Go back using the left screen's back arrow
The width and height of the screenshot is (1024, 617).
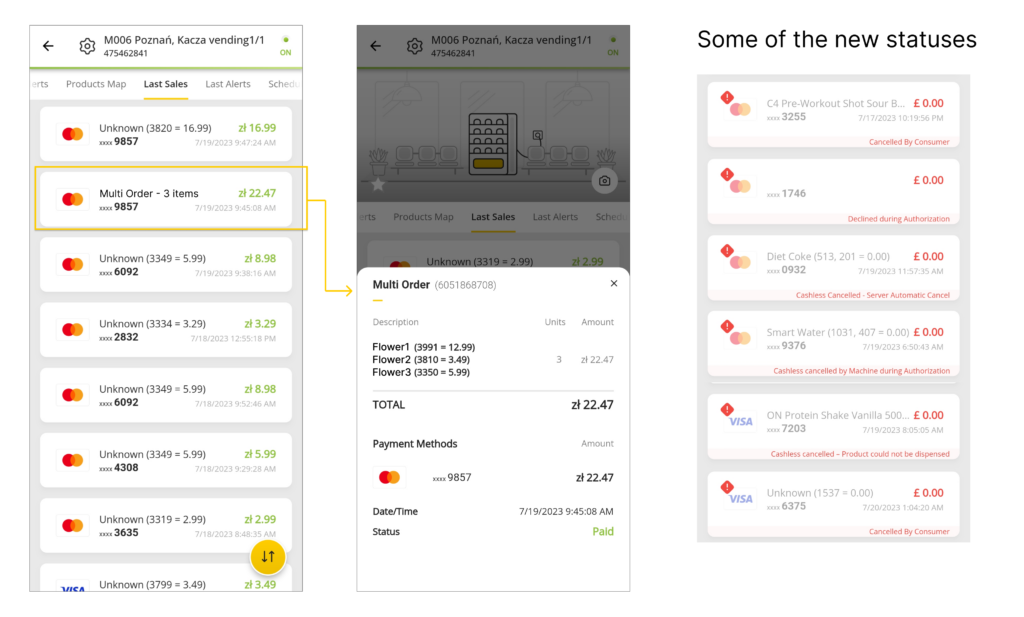(48, 46)
